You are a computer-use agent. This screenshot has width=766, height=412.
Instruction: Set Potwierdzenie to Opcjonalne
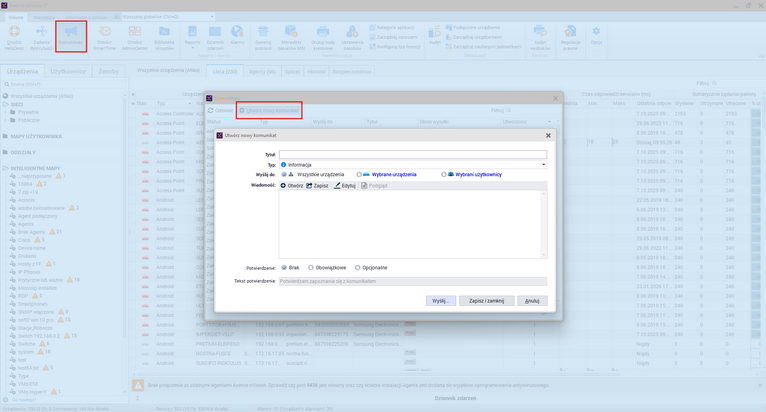tap(358, 268)
